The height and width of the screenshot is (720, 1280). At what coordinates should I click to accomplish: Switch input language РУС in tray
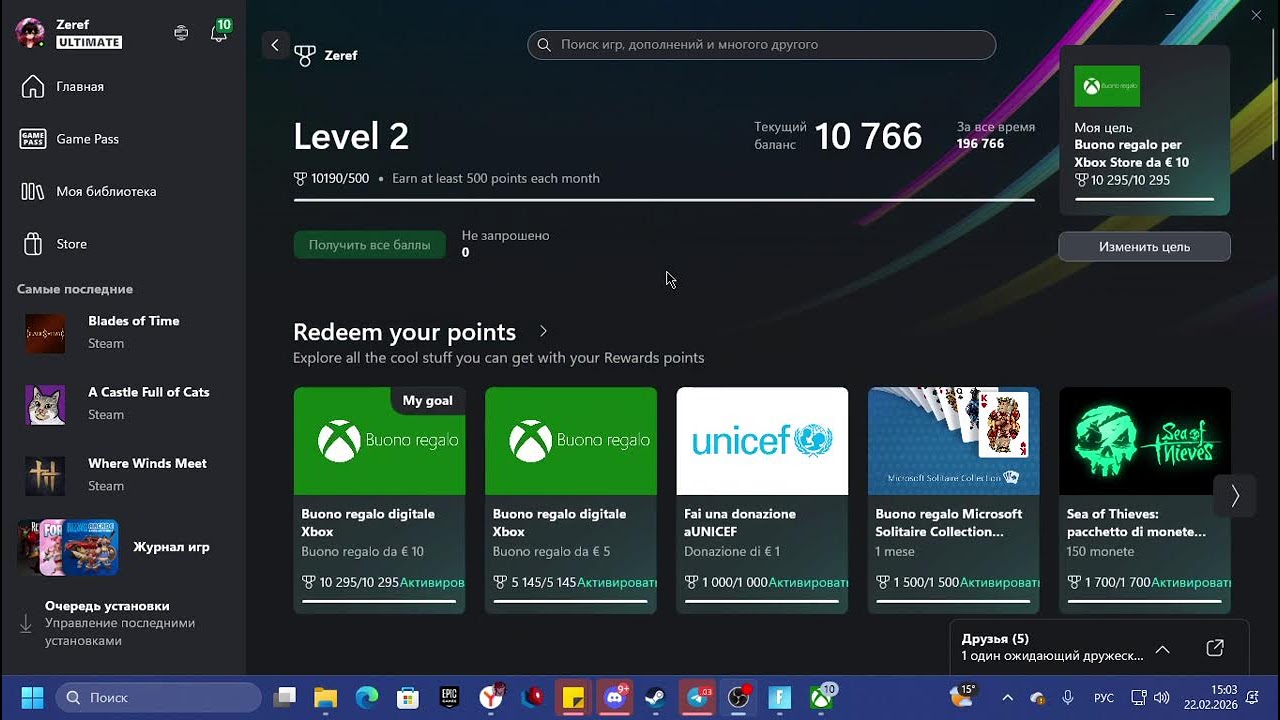[x=1104, y=698]
